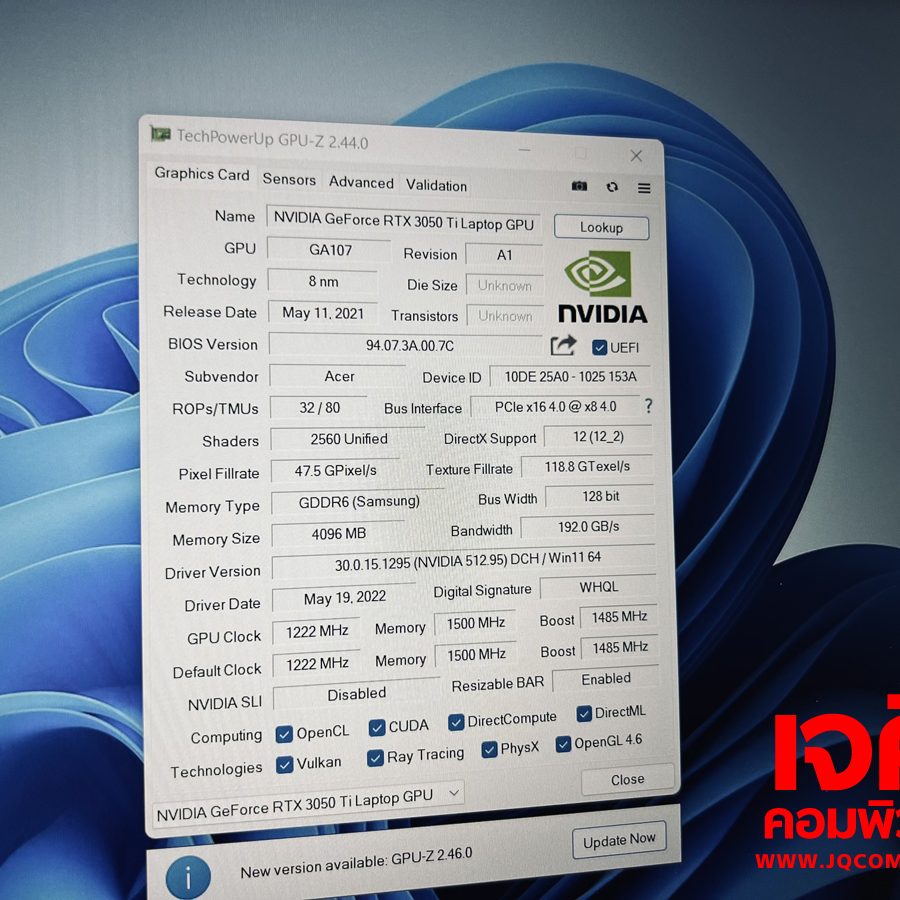Click the PCIe x16 4.0 bus interface value

pos(555,407)
